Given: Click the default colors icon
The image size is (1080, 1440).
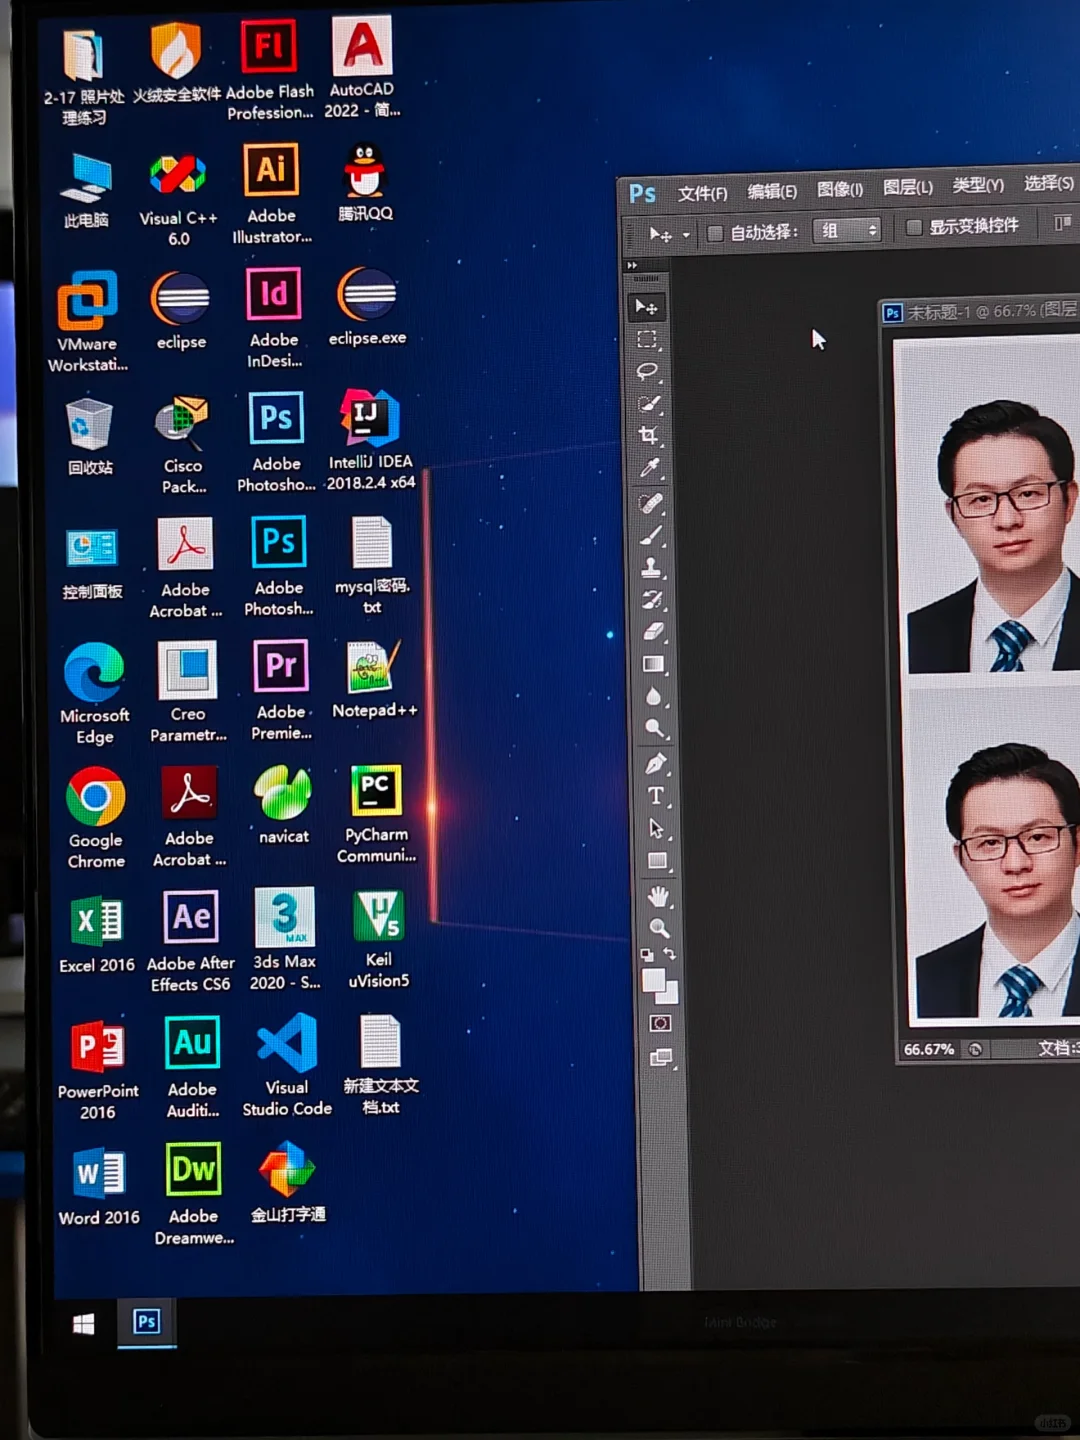Looking at the screenshot, I should [x=647, y=955].
